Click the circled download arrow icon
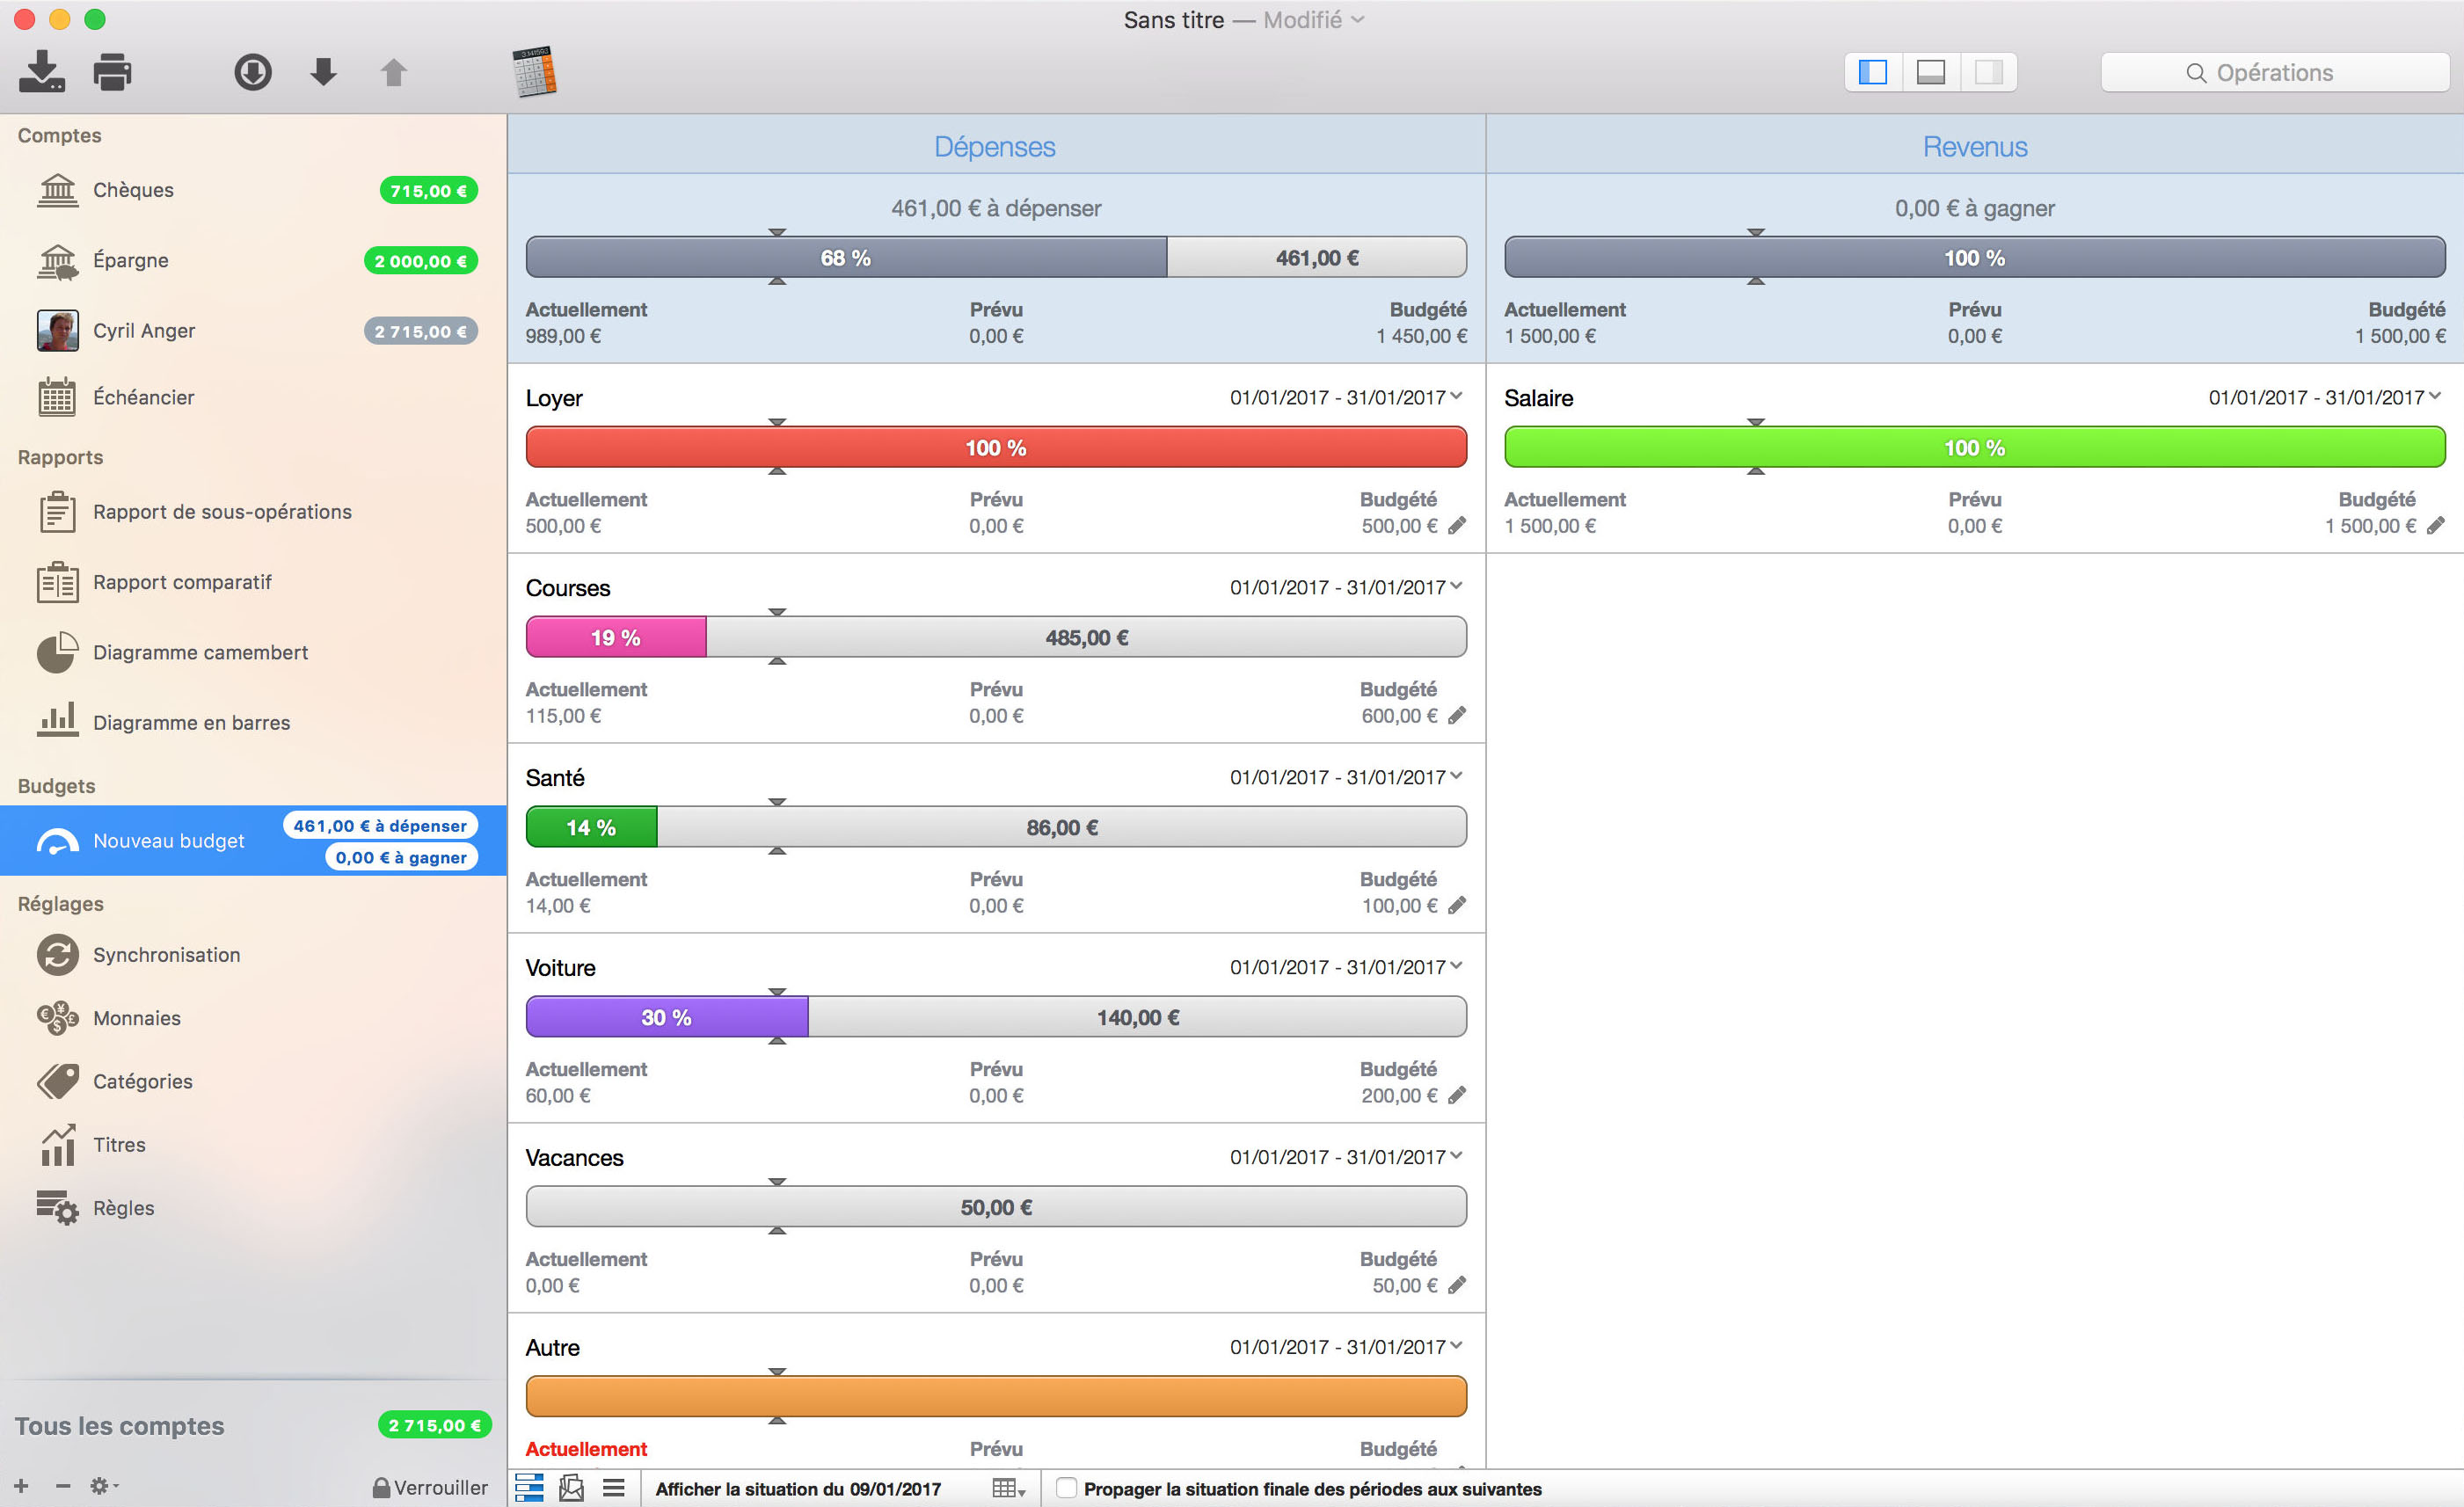2464x1507 pixels. [x=253, y=72]
